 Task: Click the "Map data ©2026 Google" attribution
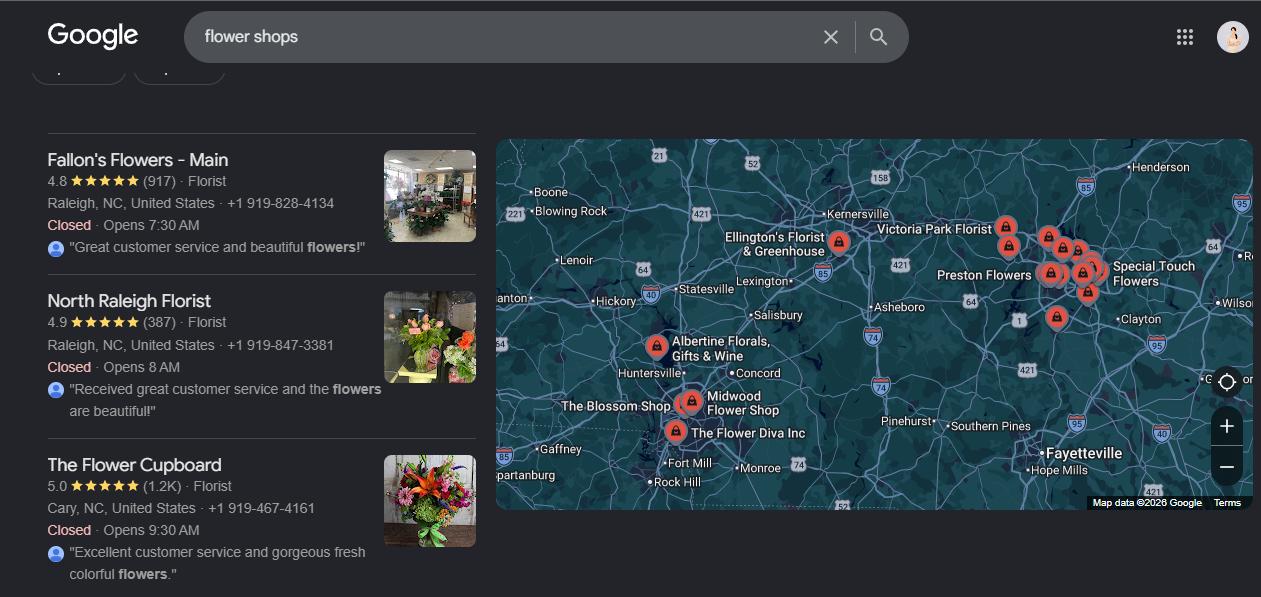click(1147, 503)
